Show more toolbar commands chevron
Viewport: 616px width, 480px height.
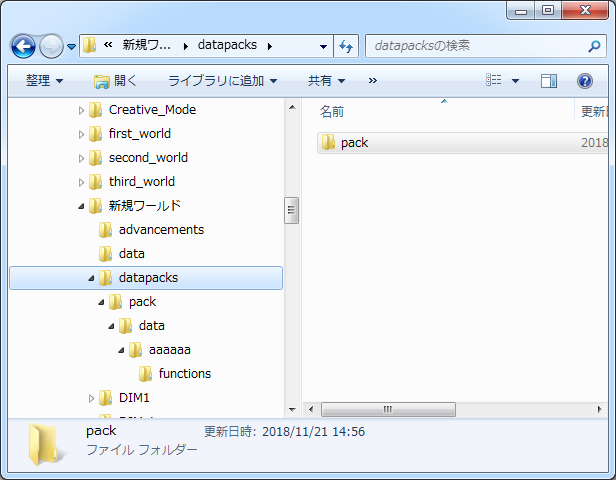tap(372, 81)
